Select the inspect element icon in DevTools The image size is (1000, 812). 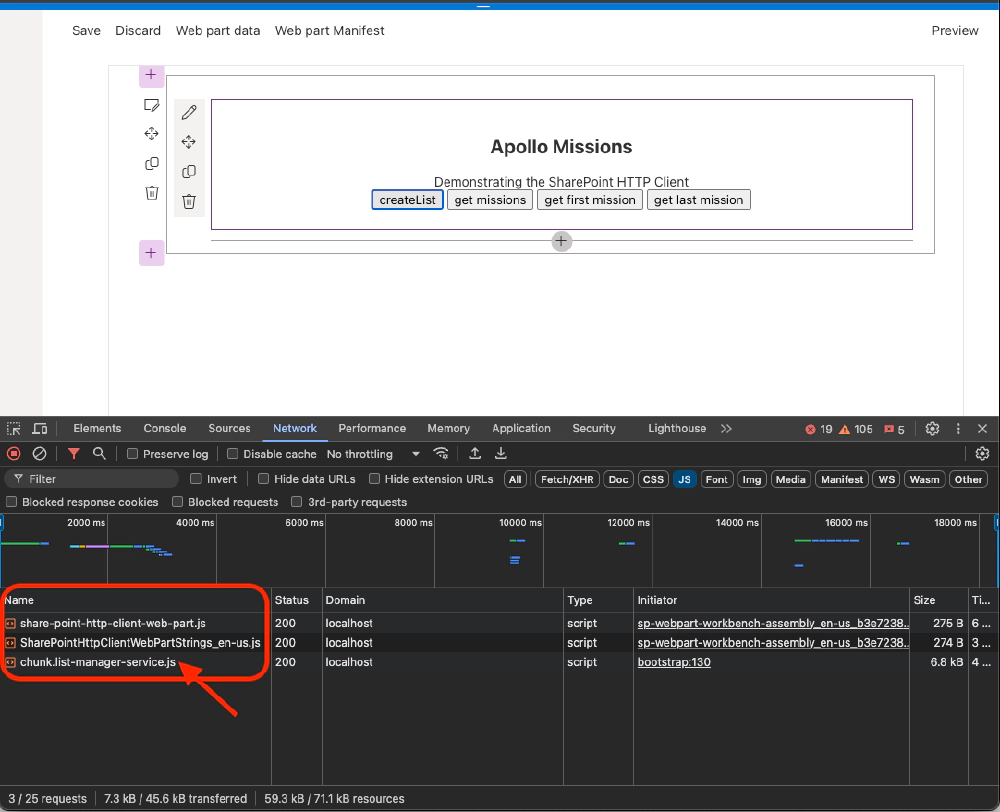(x=13, y=429)
